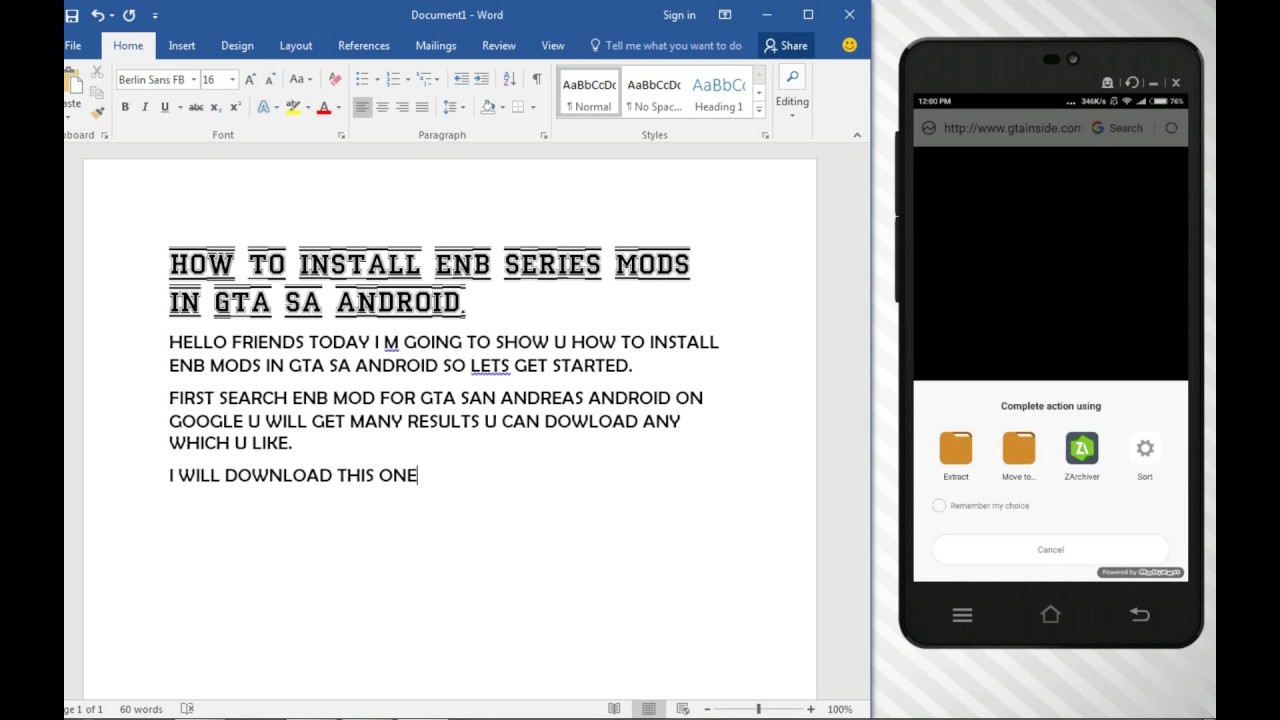
Task: Click the Tell me what you want to do box
Action: tap(666, 45)
